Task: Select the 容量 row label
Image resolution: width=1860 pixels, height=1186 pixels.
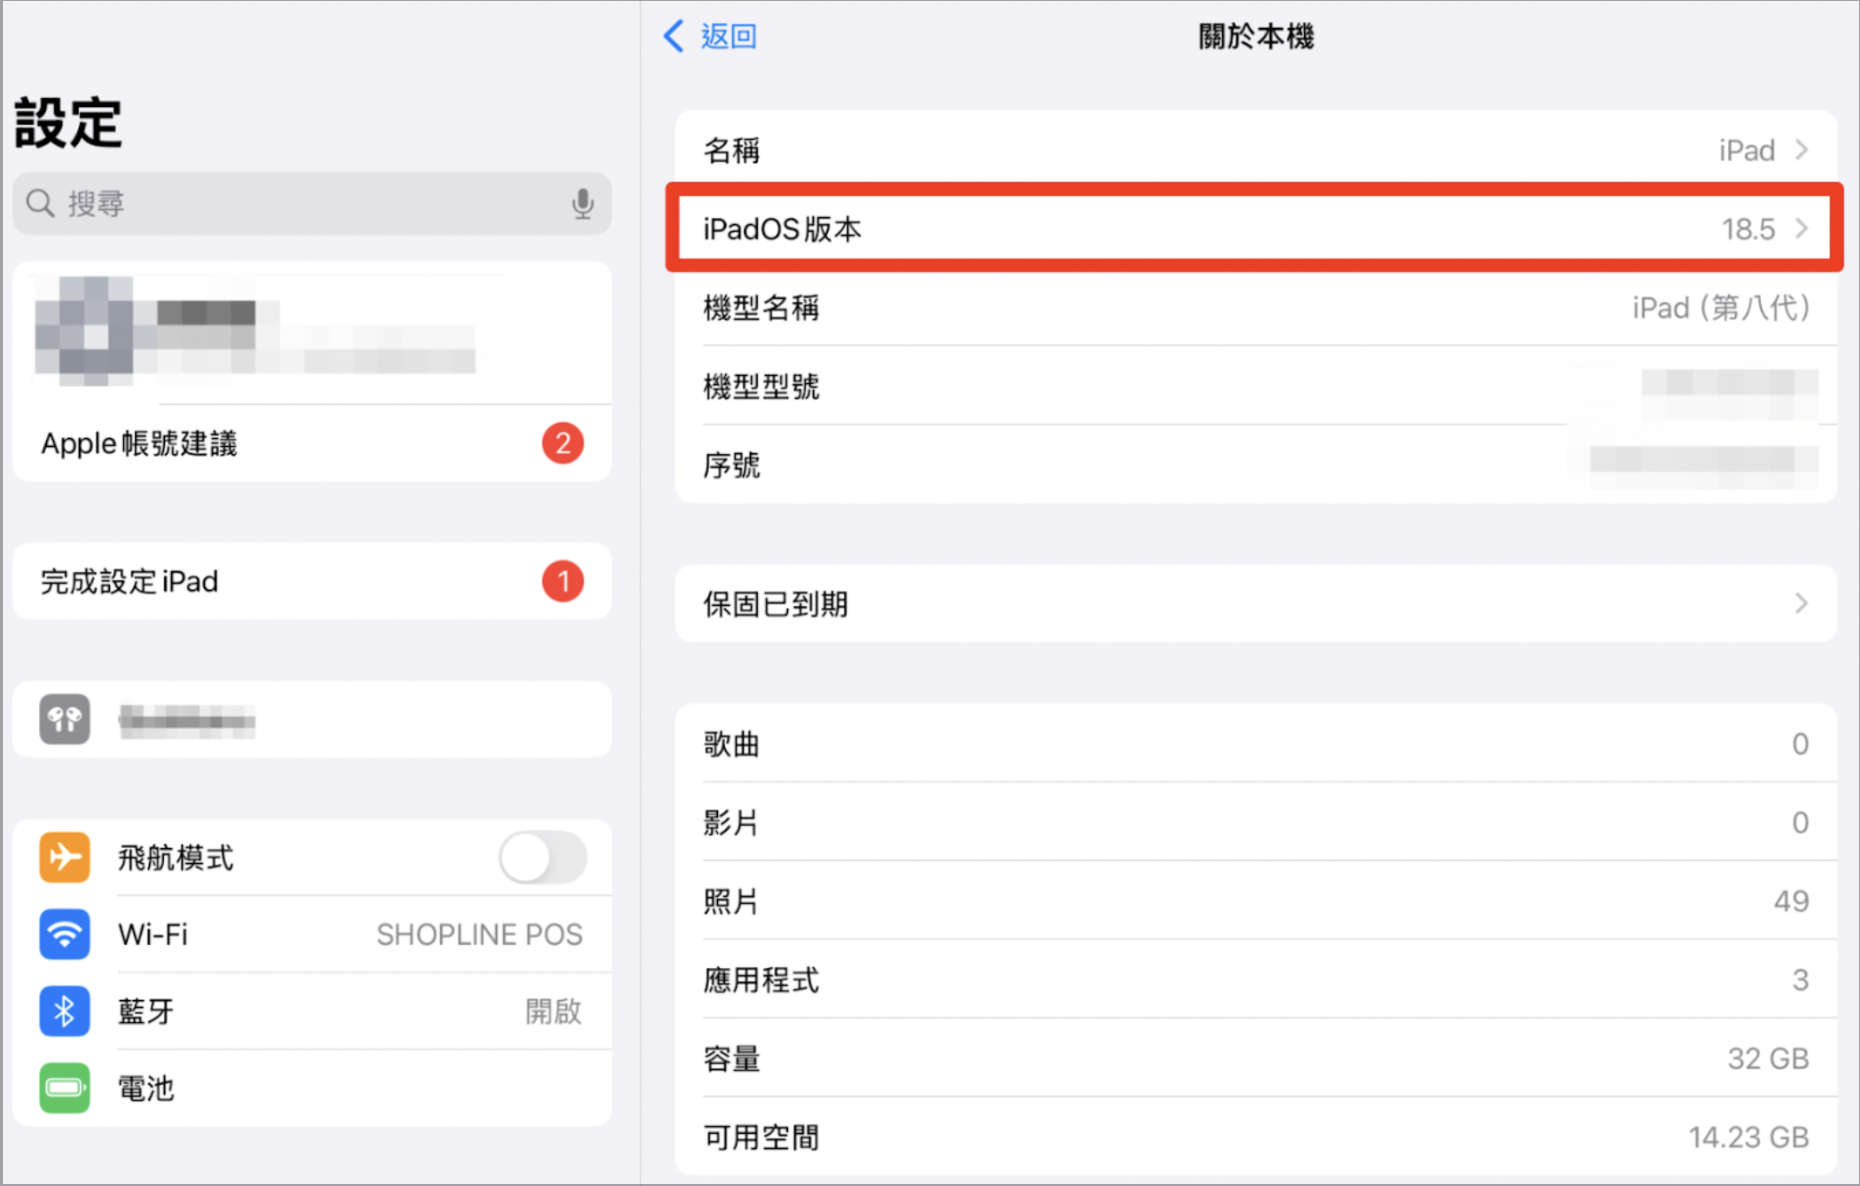Action: pos(731,1058)
